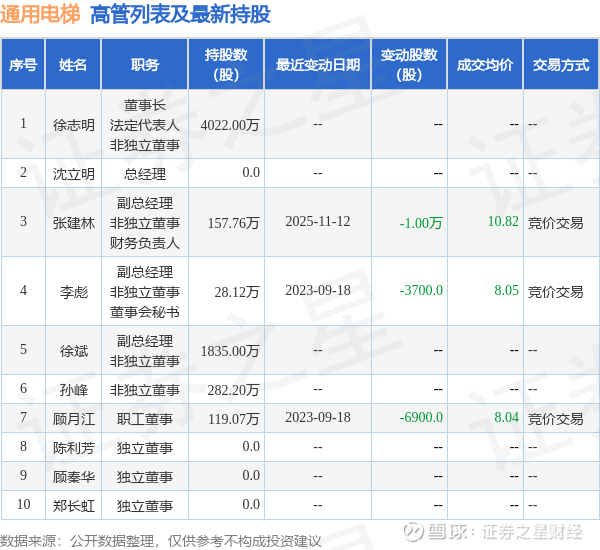600x550 pixels.
Task: Click the position 总经理
Action: [145, 174]
